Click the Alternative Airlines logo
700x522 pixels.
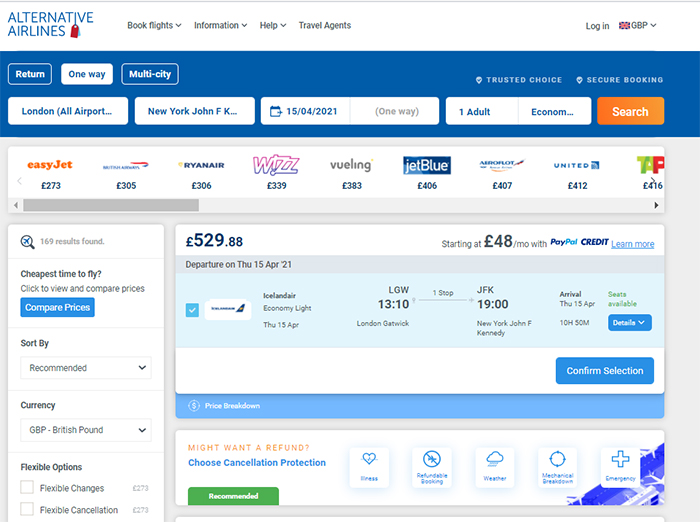point(50,25)
